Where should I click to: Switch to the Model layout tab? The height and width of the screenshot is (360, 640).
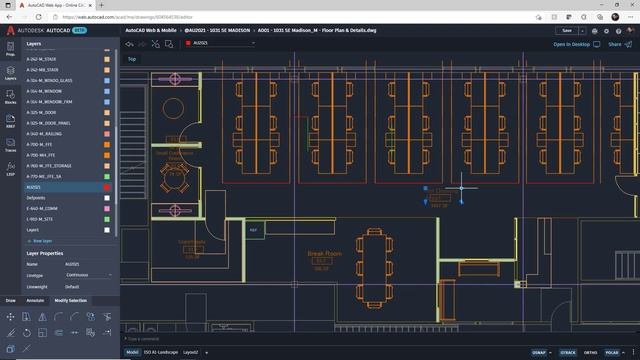point(132,352)
